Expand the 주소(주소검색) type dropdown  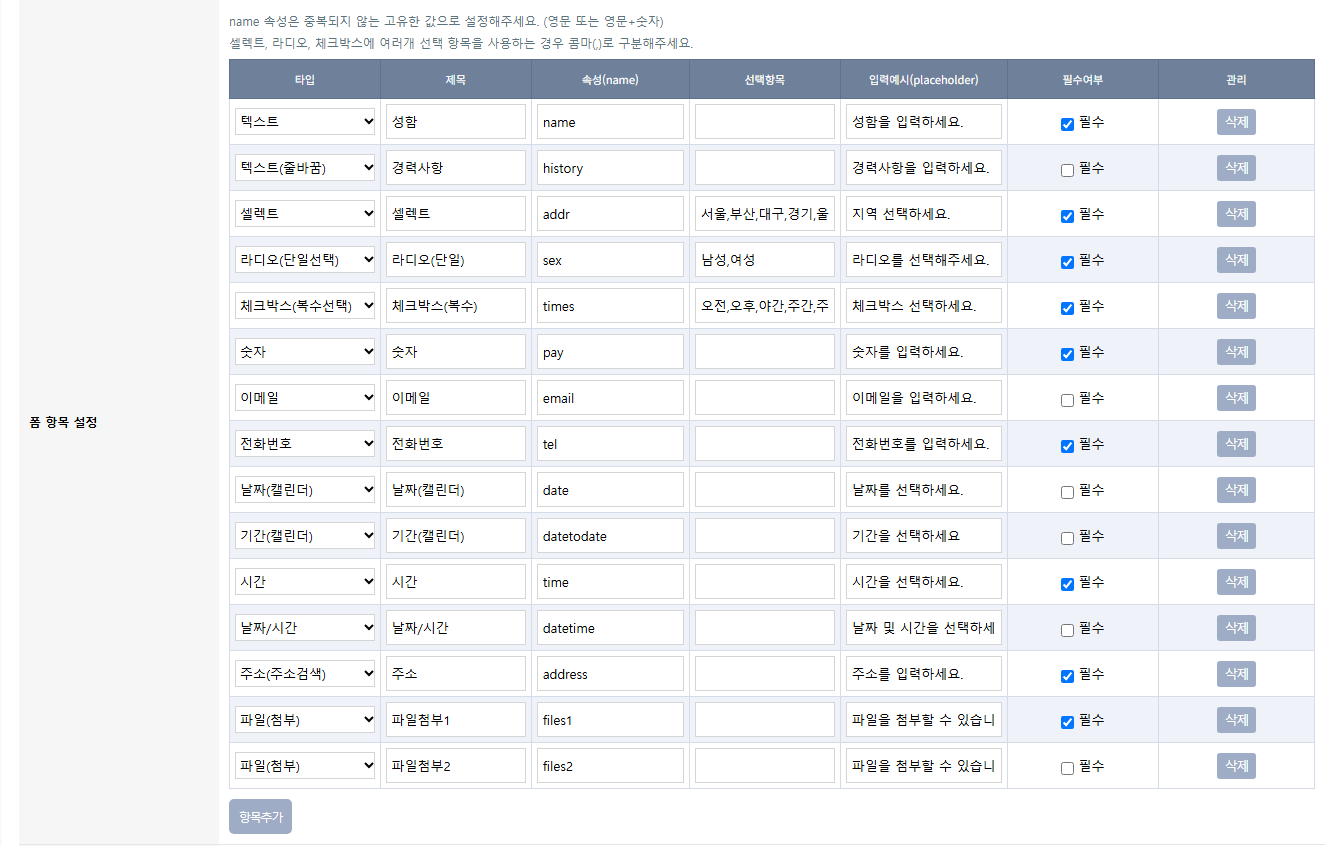click(x=305, y=674)
